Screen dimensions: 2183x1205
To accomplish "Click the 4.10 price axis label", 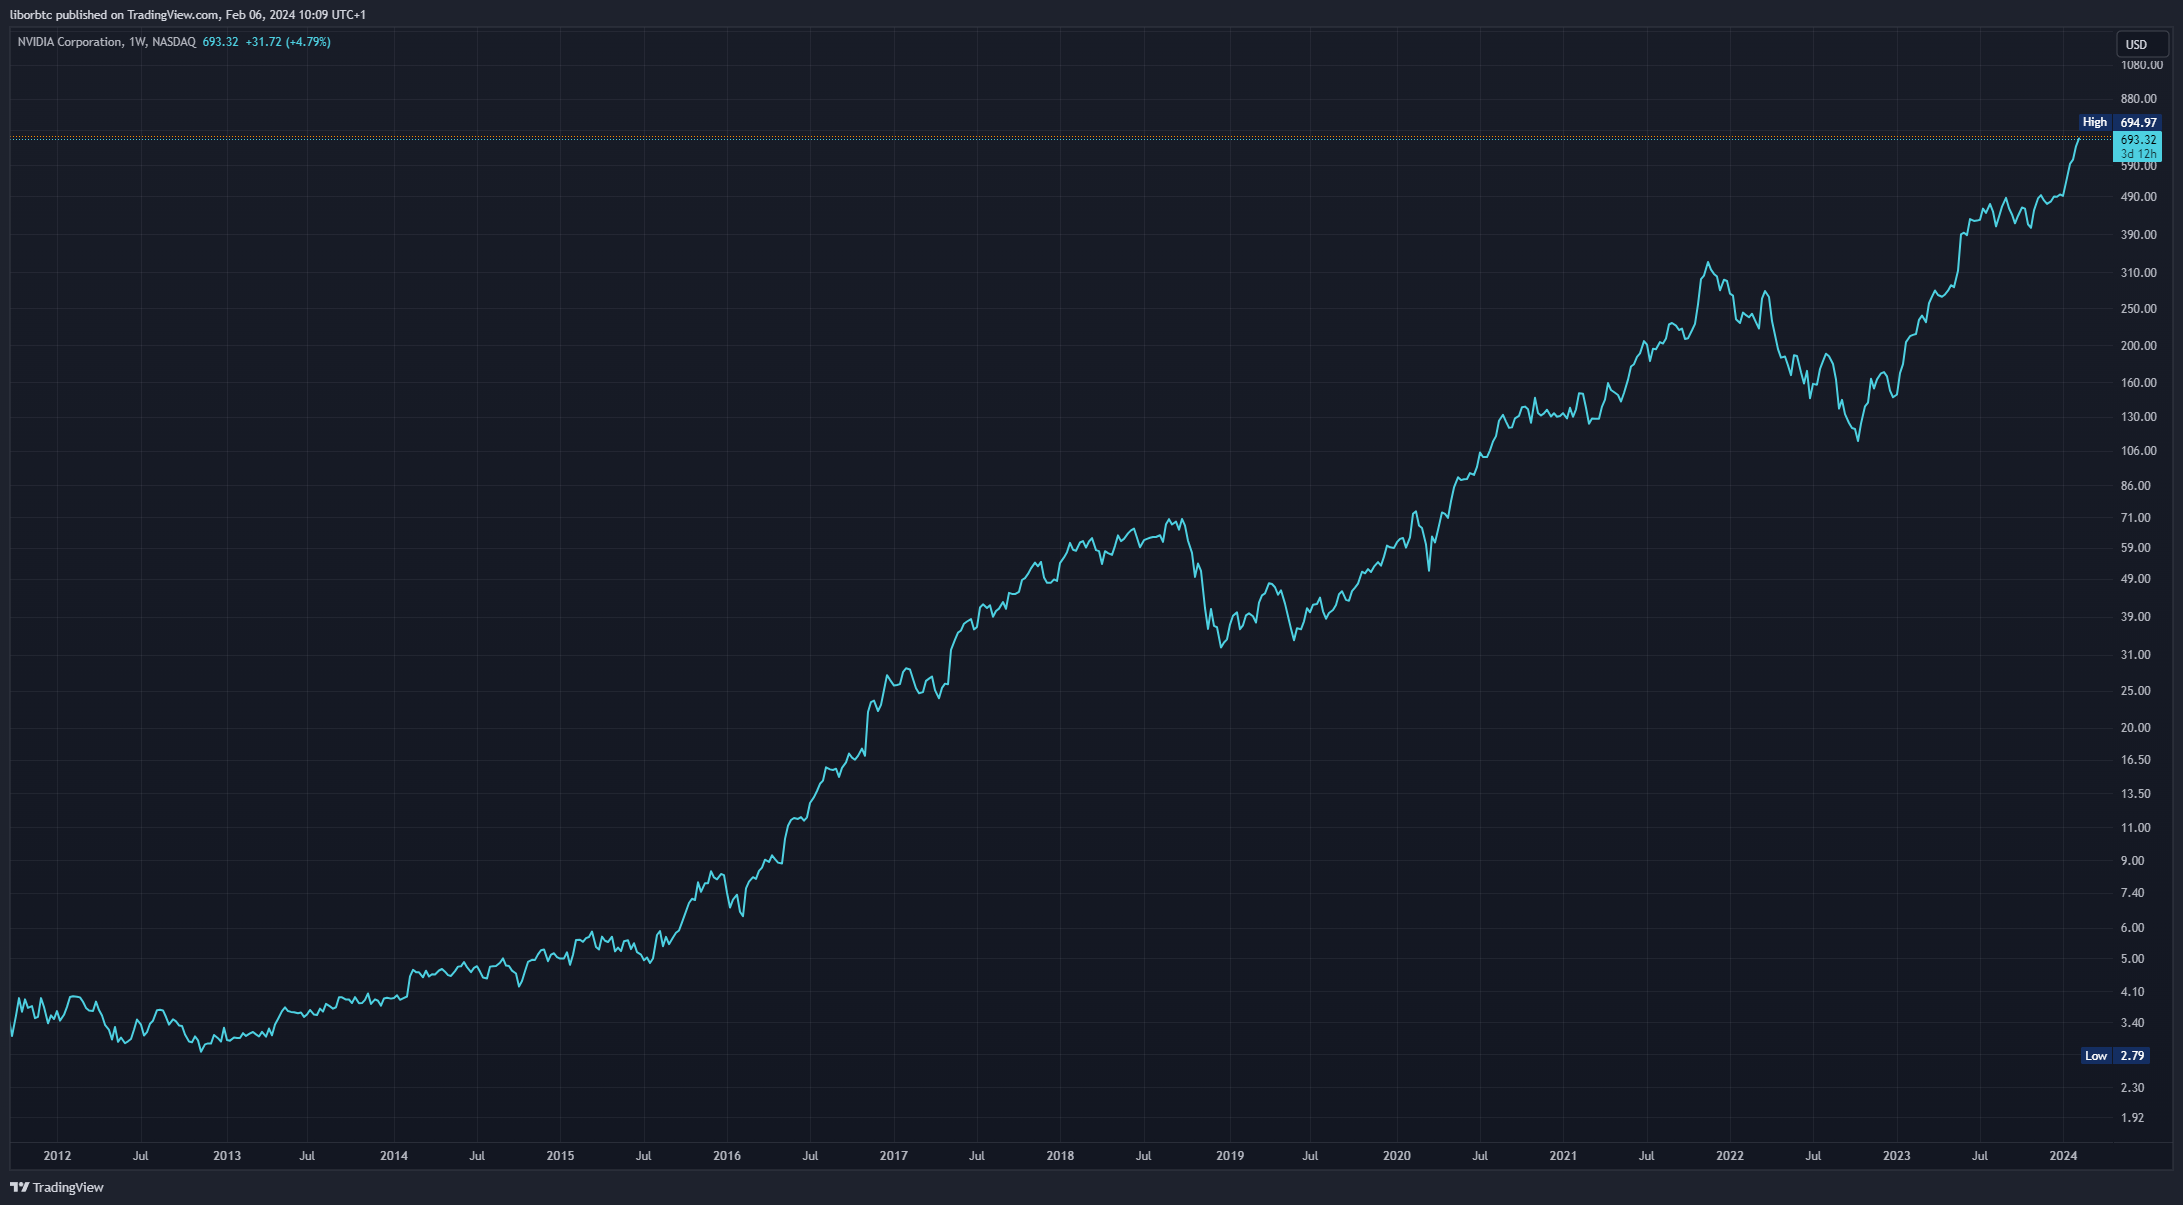I will (2132, 992).
